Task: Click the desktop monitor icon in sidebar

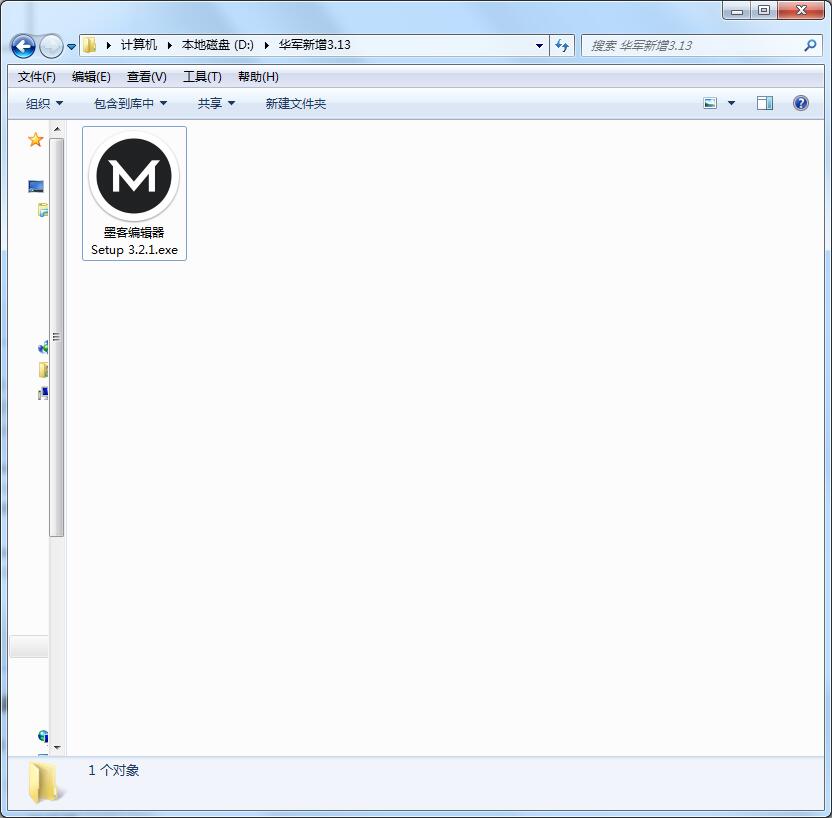Action: click(36, 186)
